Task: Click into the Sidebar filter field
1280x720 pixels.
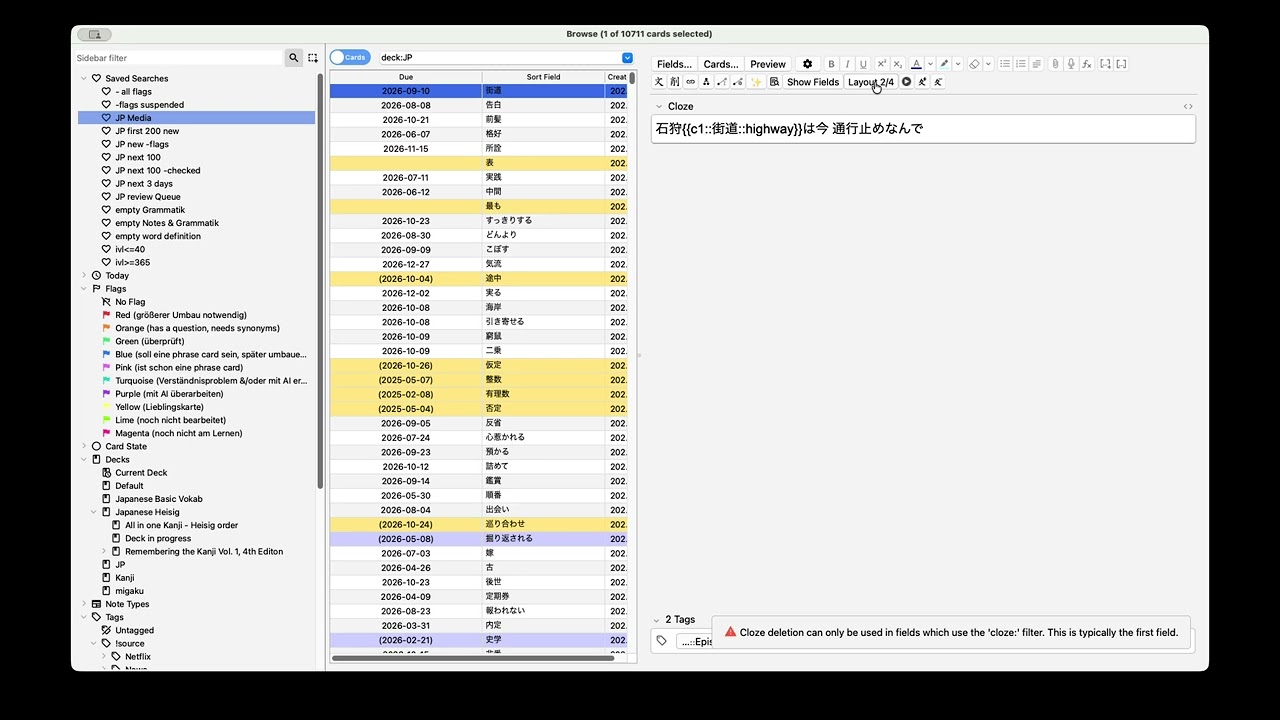Action: (x=180, y=58)
